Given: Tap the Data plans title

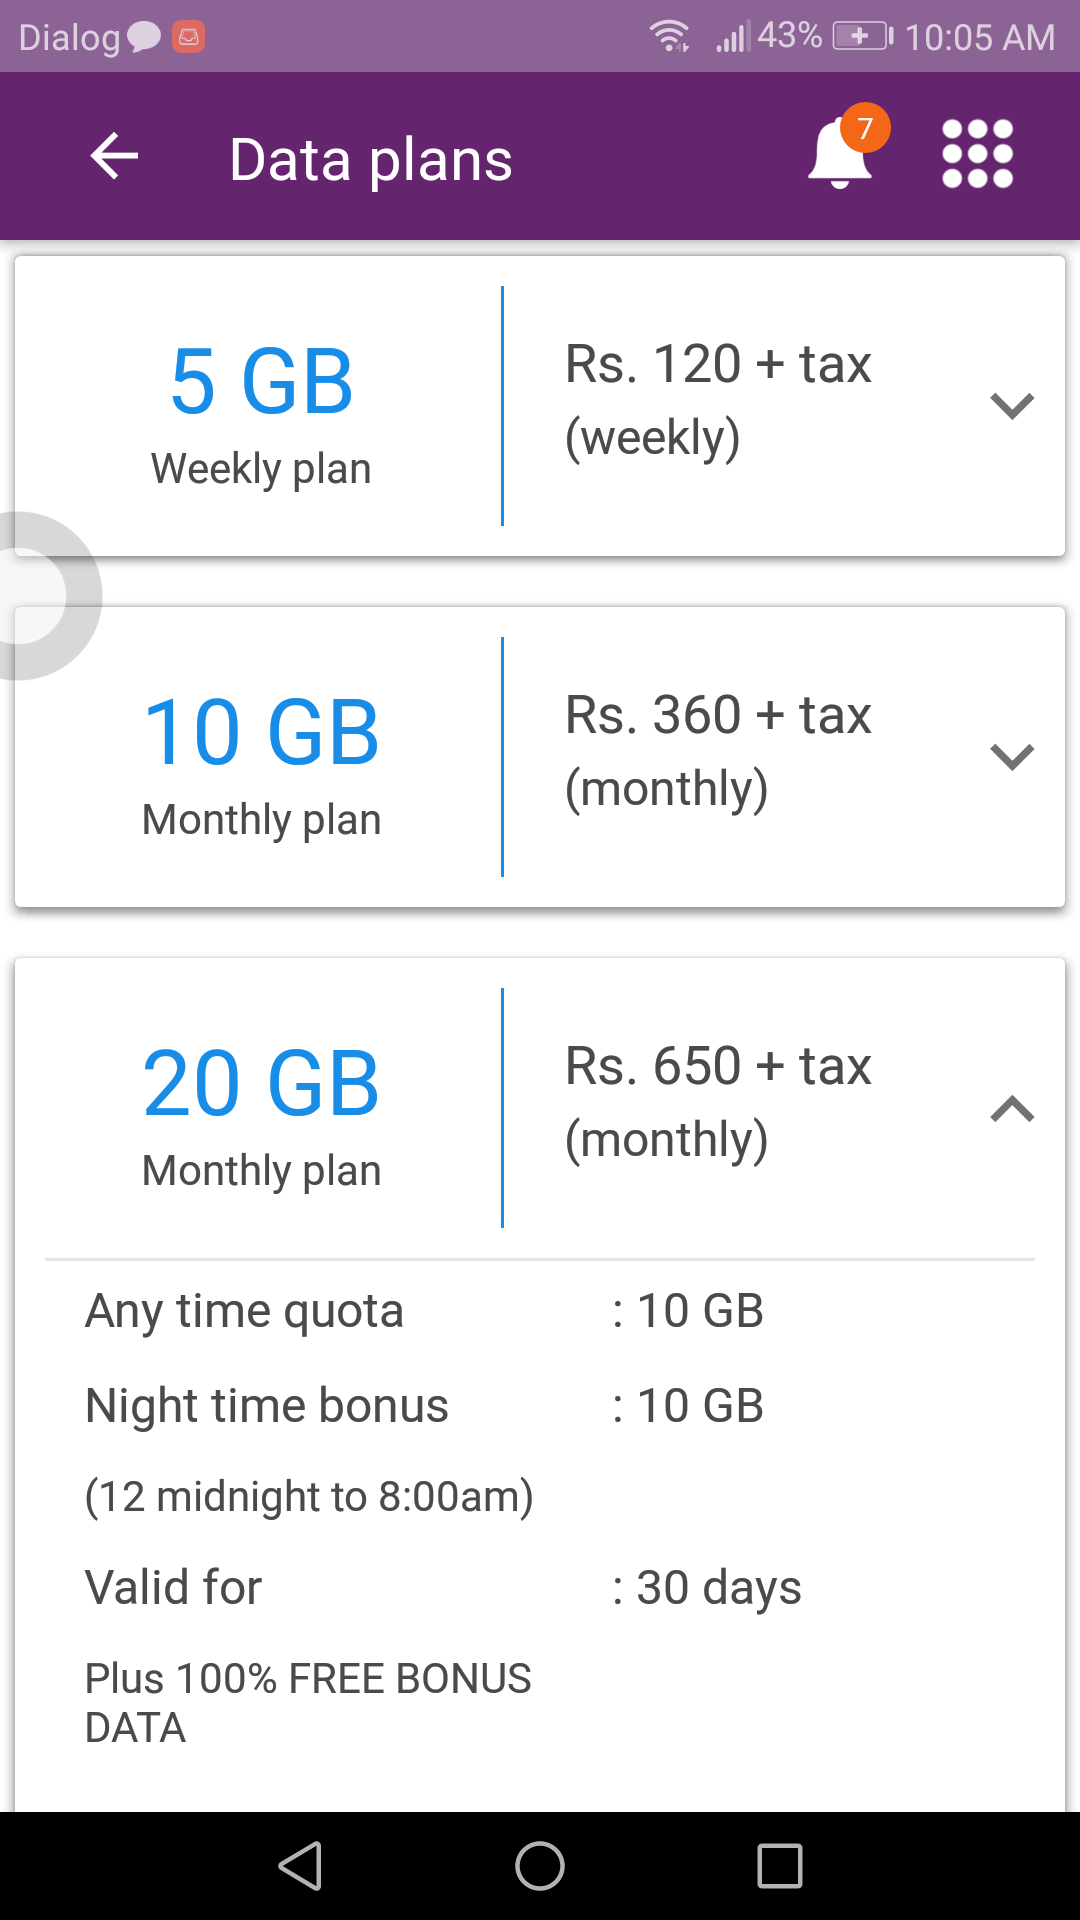Looking at the screenshot, I should 371,160.
